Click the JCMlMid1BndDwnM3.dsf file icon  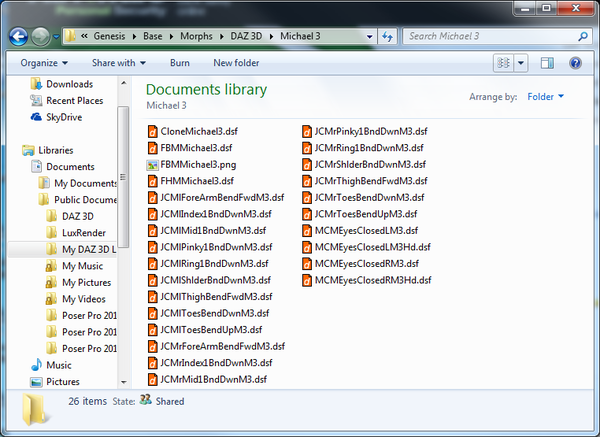click(152, 231)
